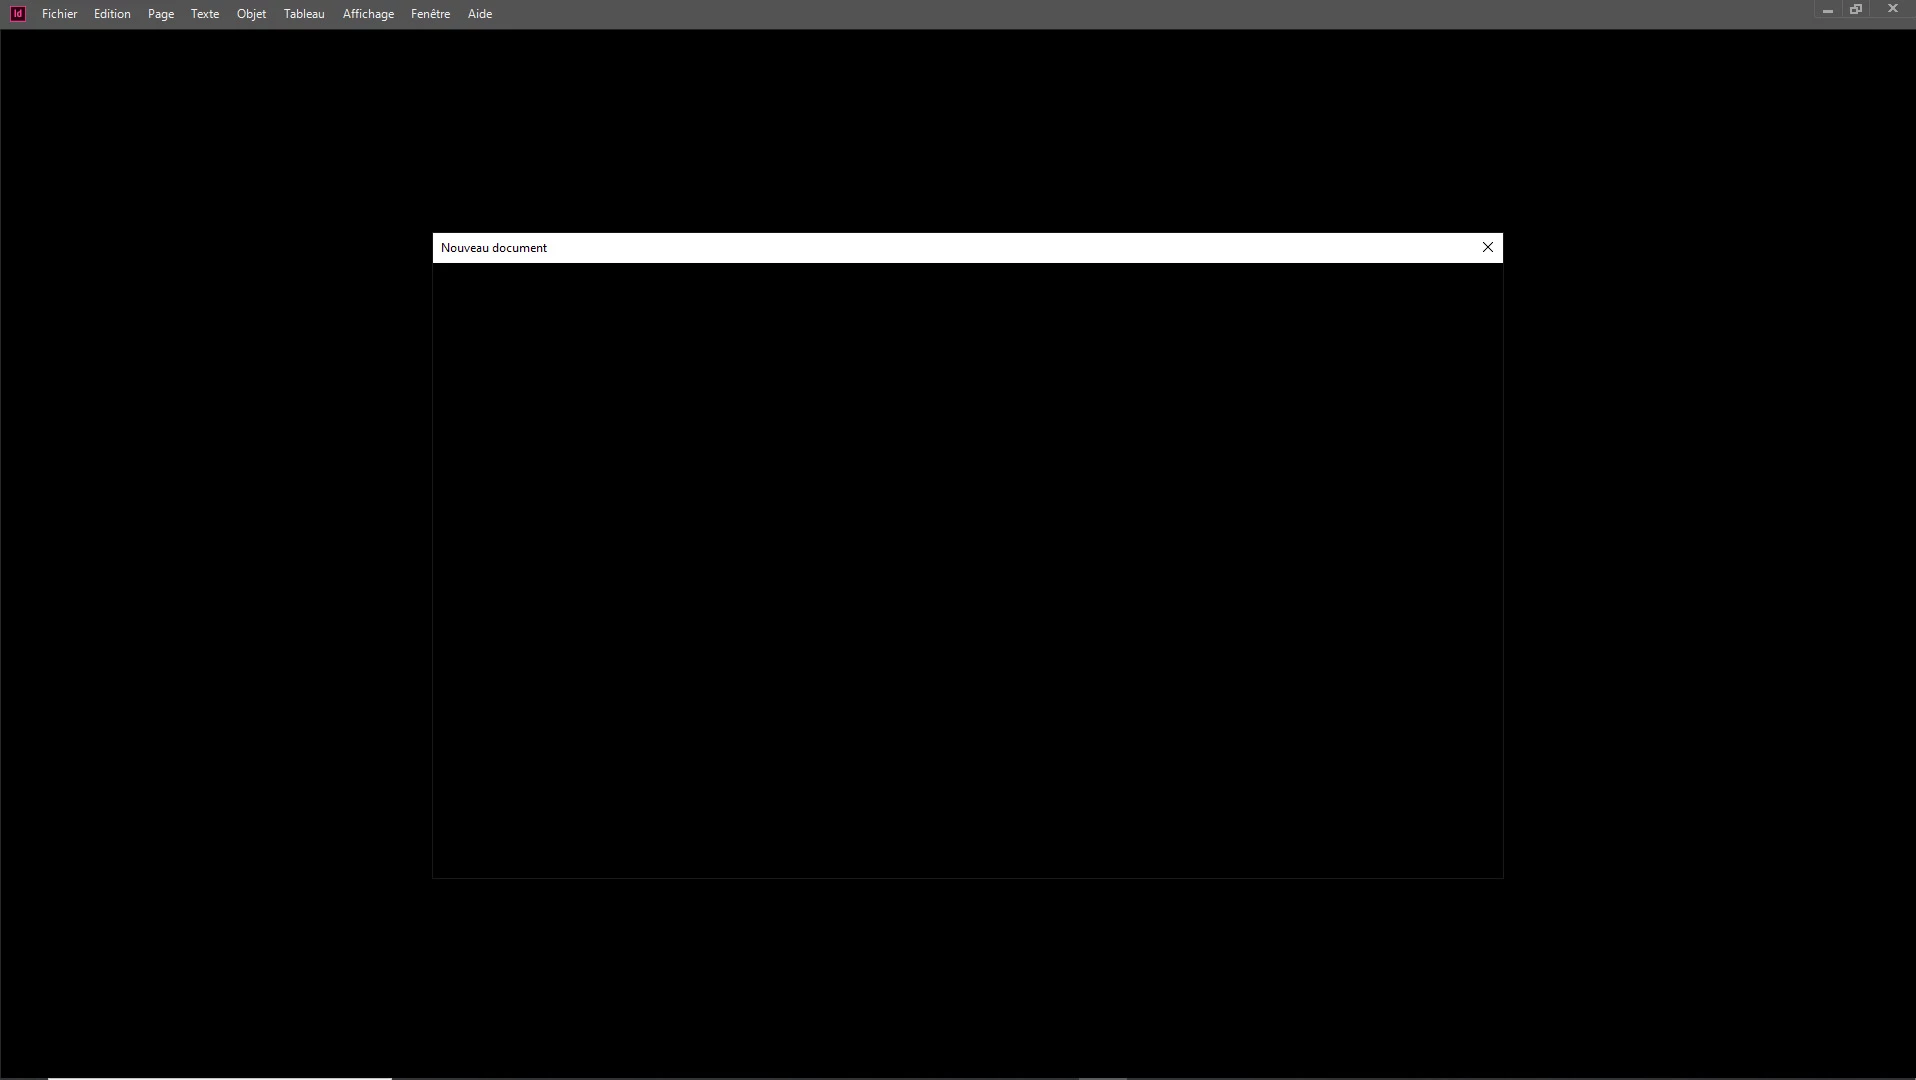Open the Texte menu

[x=205, y=14]
